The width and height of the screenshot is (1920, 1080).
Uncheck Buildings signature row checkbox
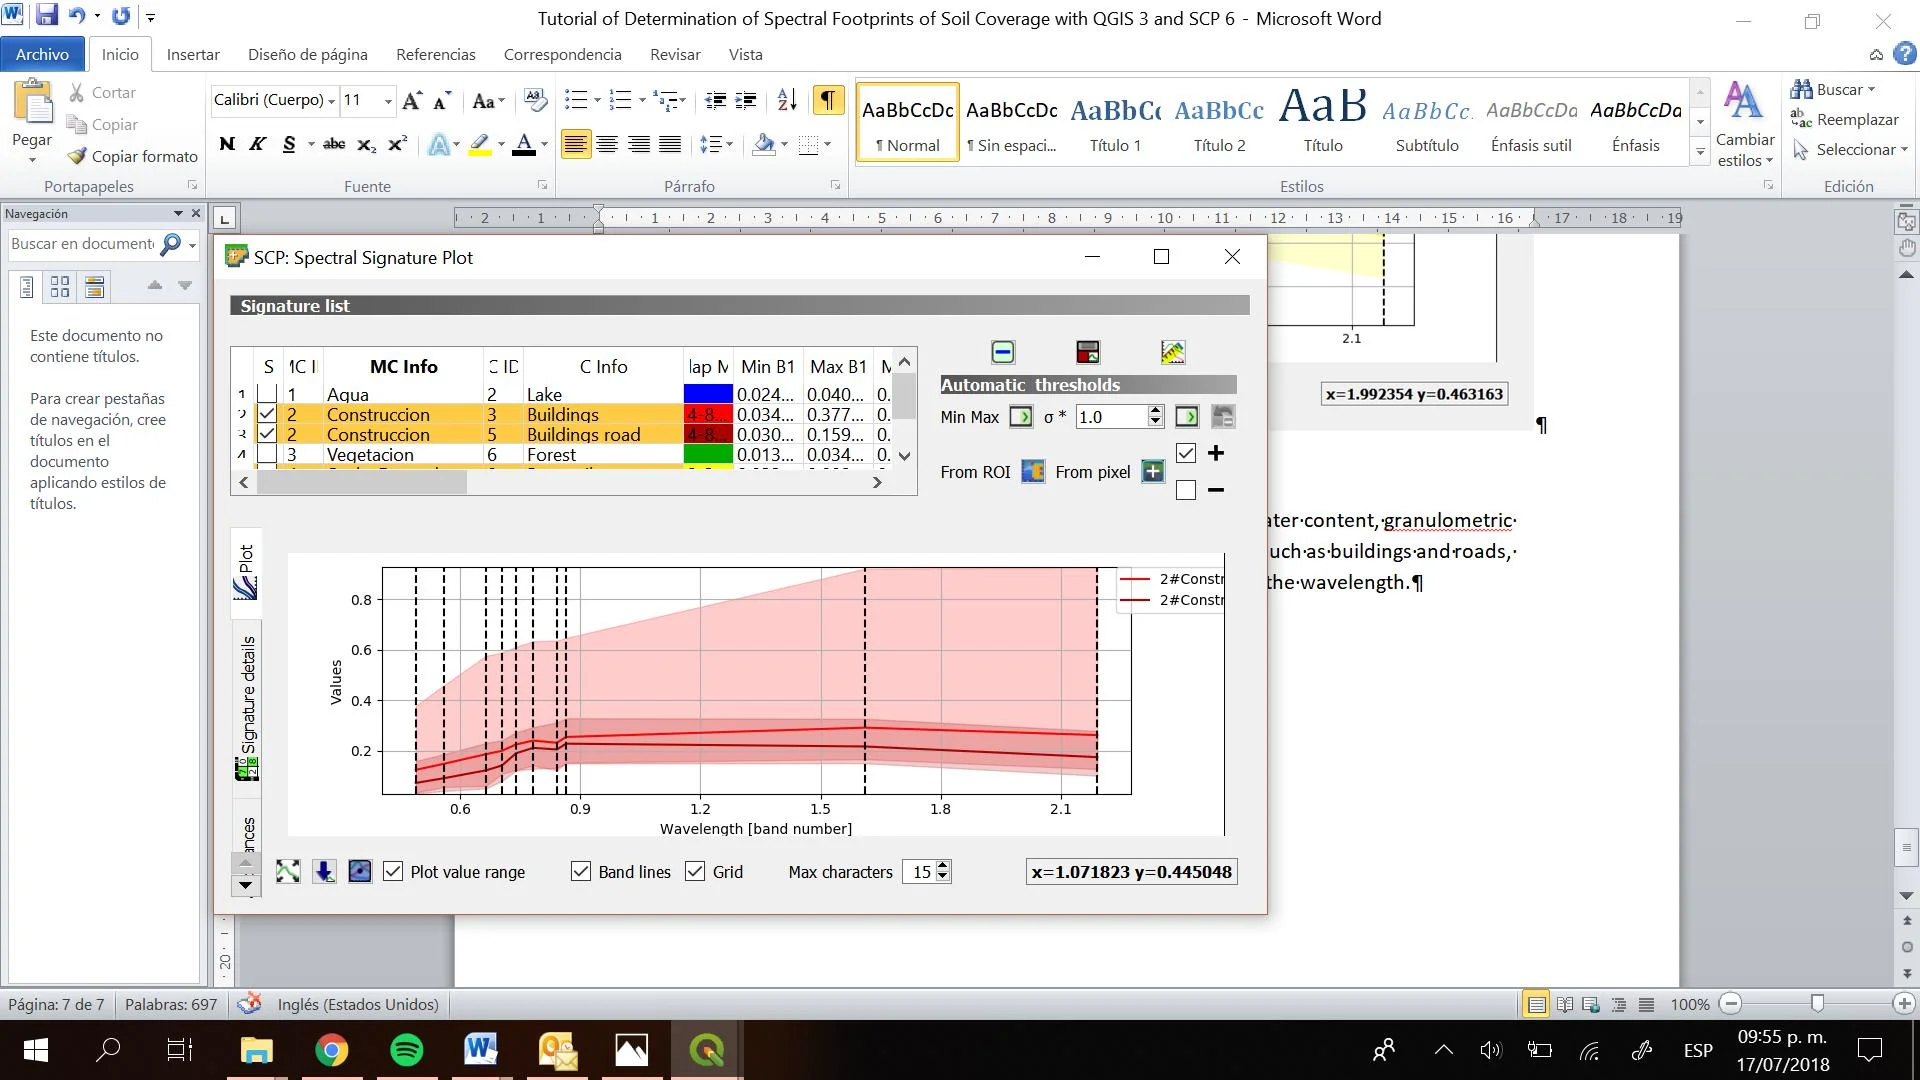point(267,414)
